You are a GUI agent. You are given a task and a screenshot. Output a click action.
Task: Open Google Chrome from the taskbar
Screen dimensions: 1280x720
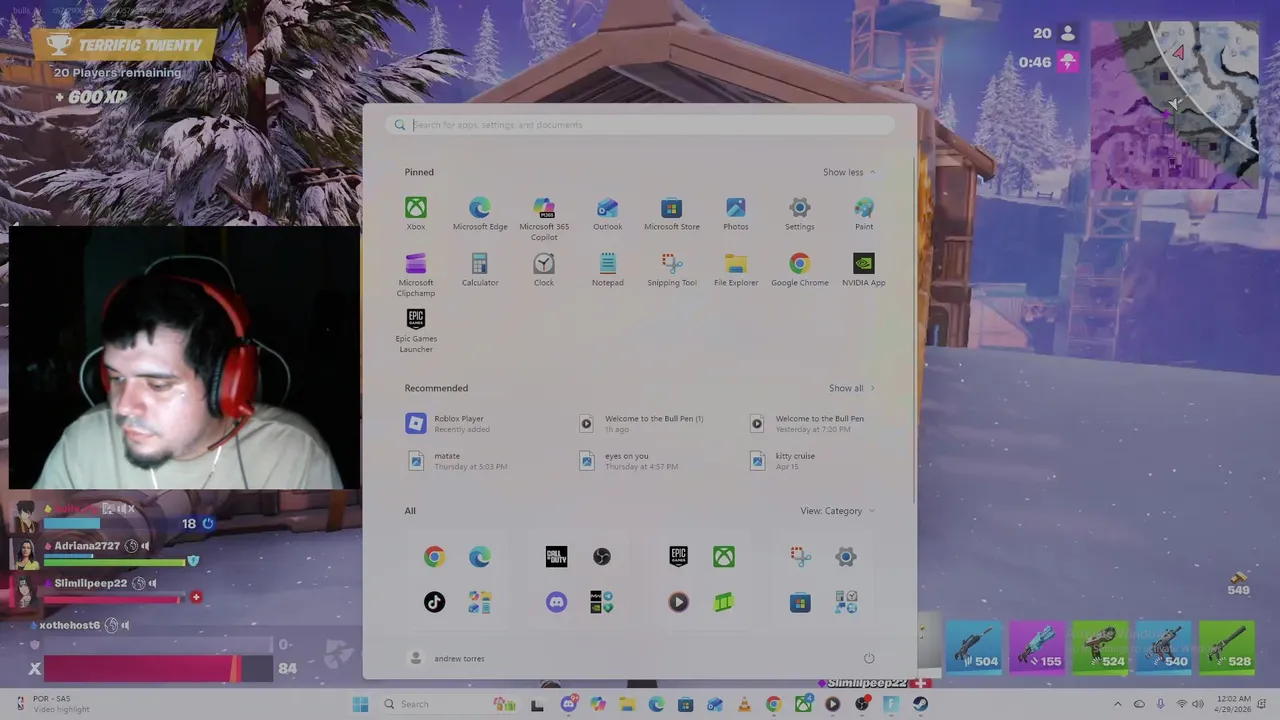coord(774,704)
